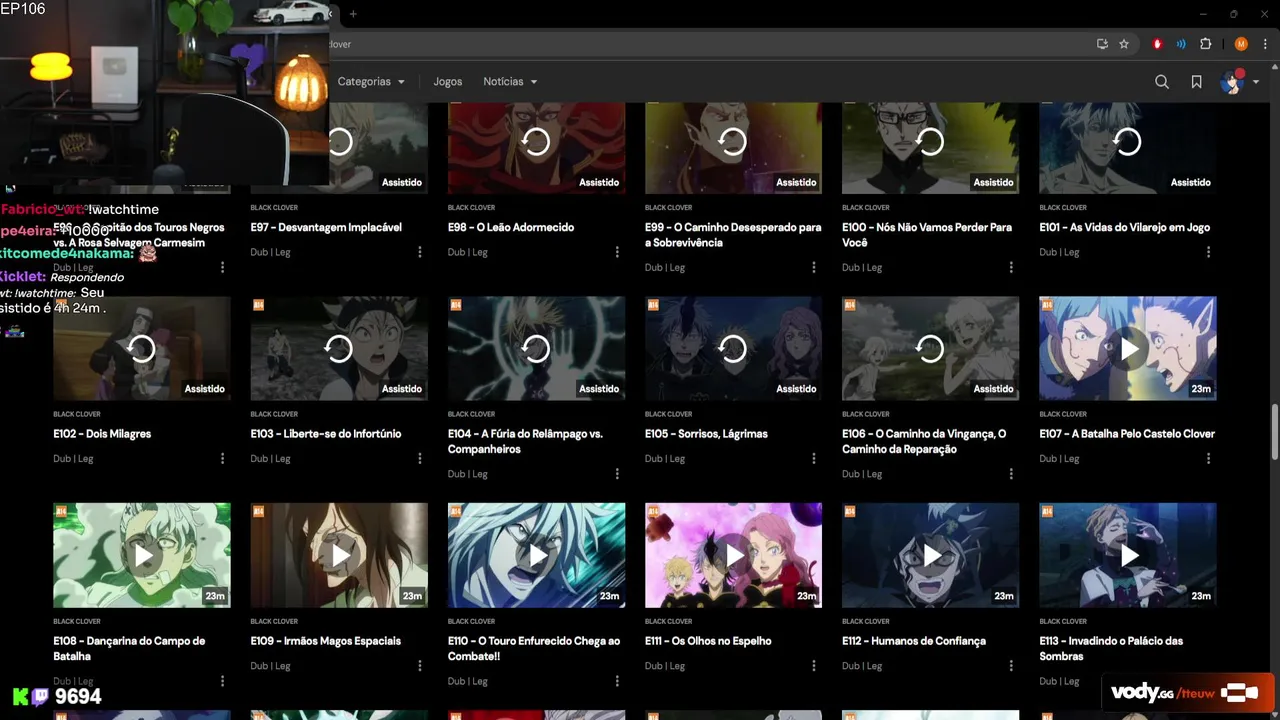1280x720 pixels.
Task: Open the Chrome three-dot menu
Action: click(x=1265, y=44)
